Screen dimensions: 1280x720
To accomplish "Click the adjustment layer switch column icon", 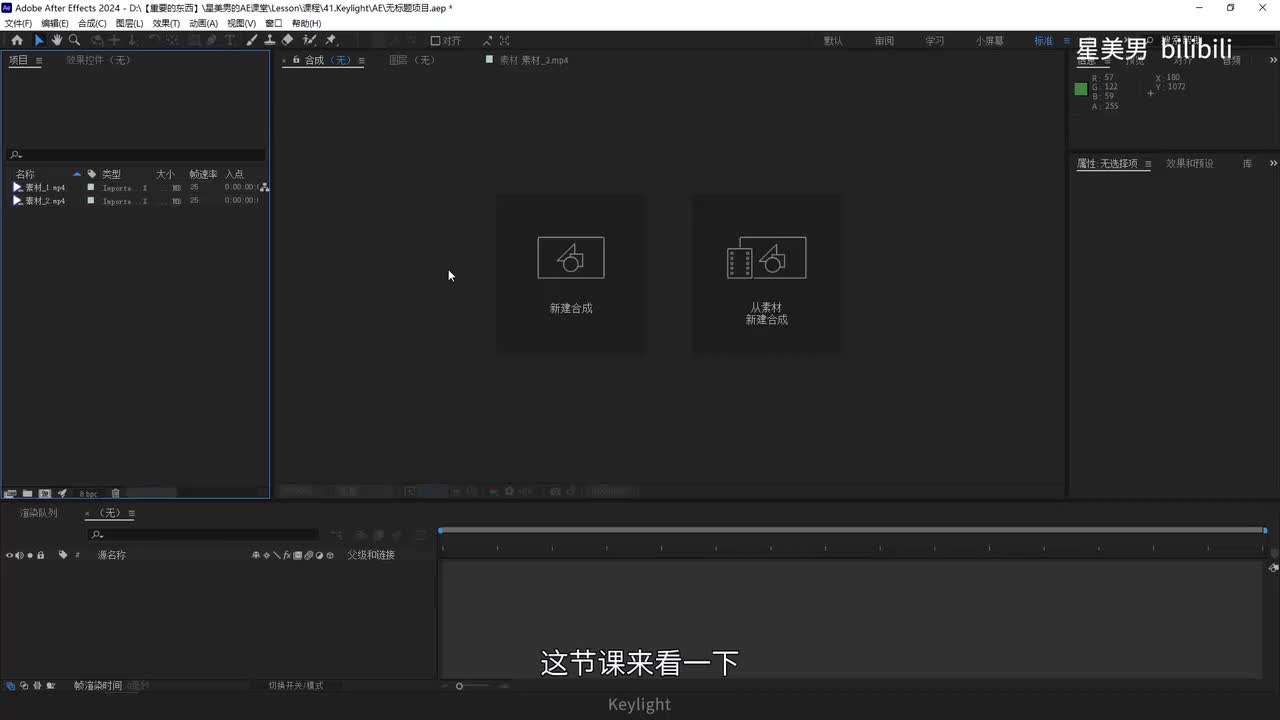I will point(319,555).
